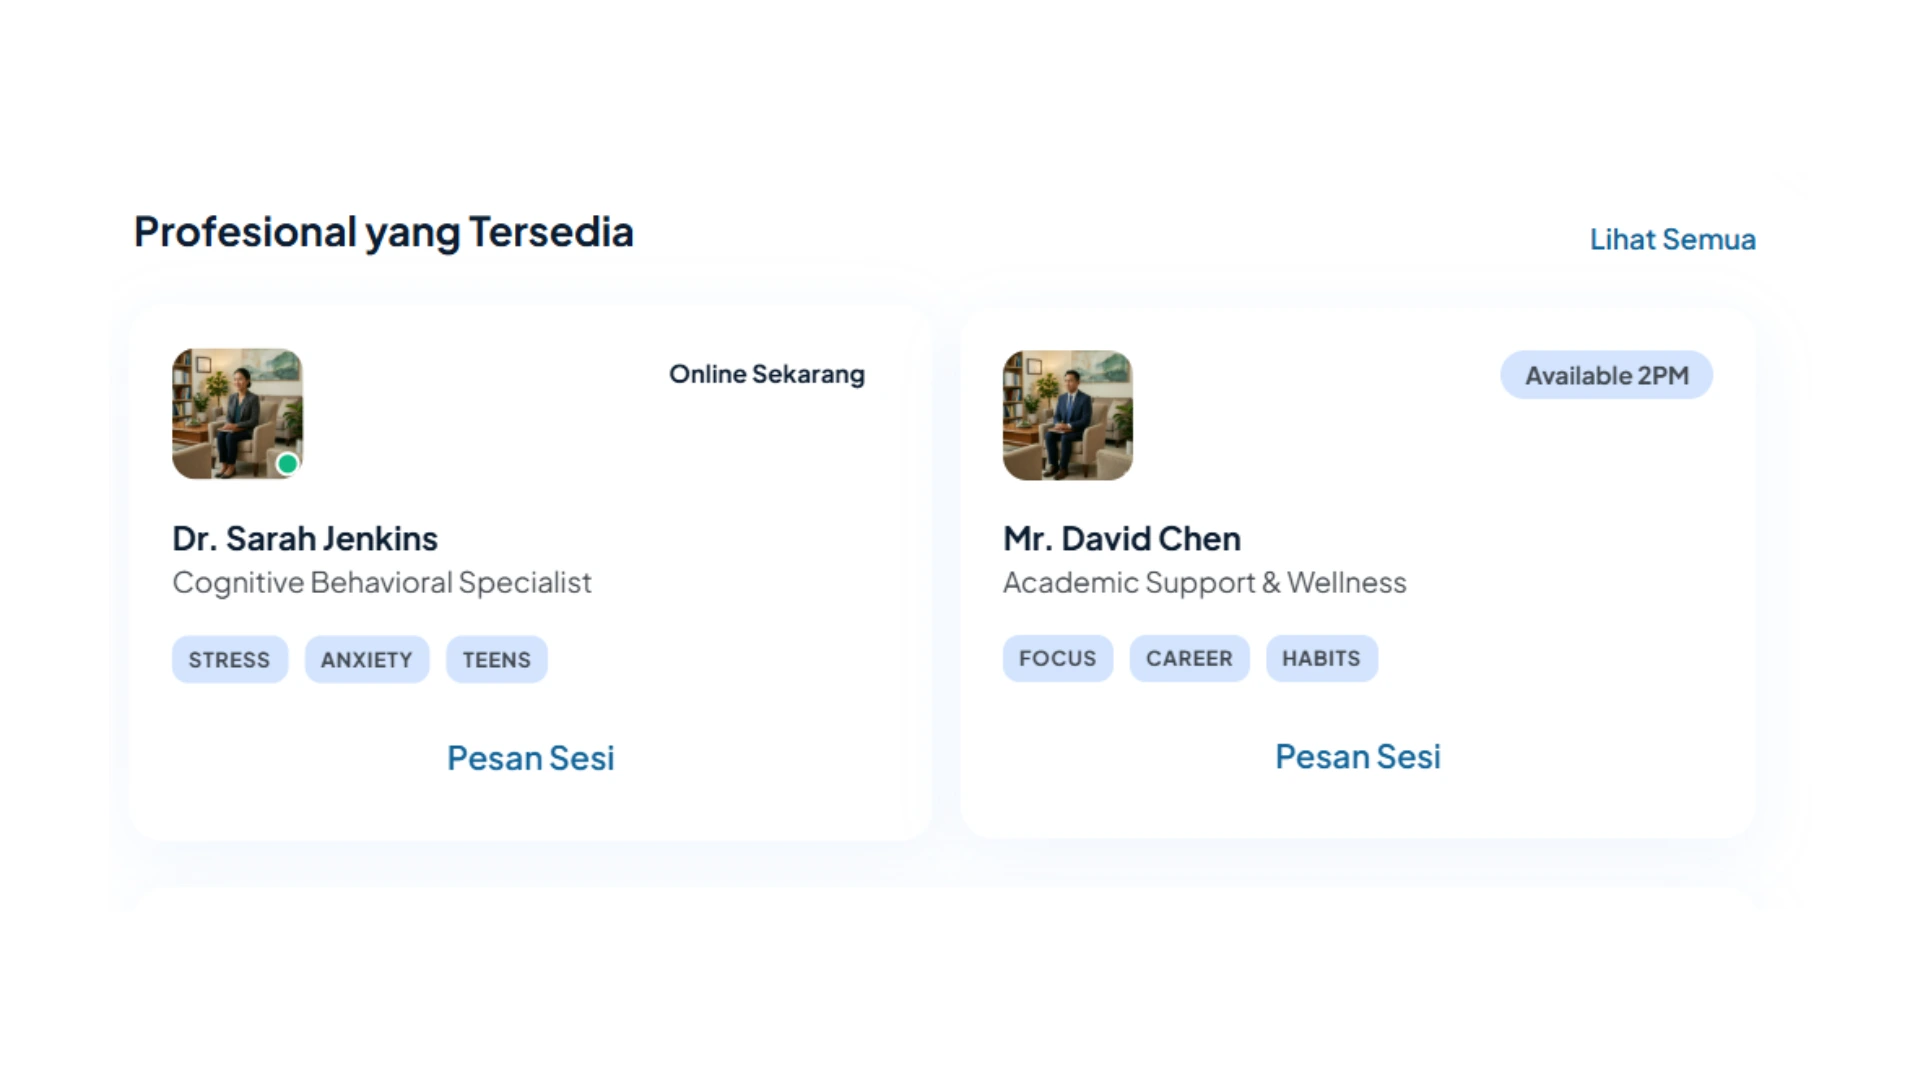The width and height of the screenshot is (1920, 1080).
Task: Click Cognitive Behavioral Specialist subtitle
Action: [x=382, y=583]
